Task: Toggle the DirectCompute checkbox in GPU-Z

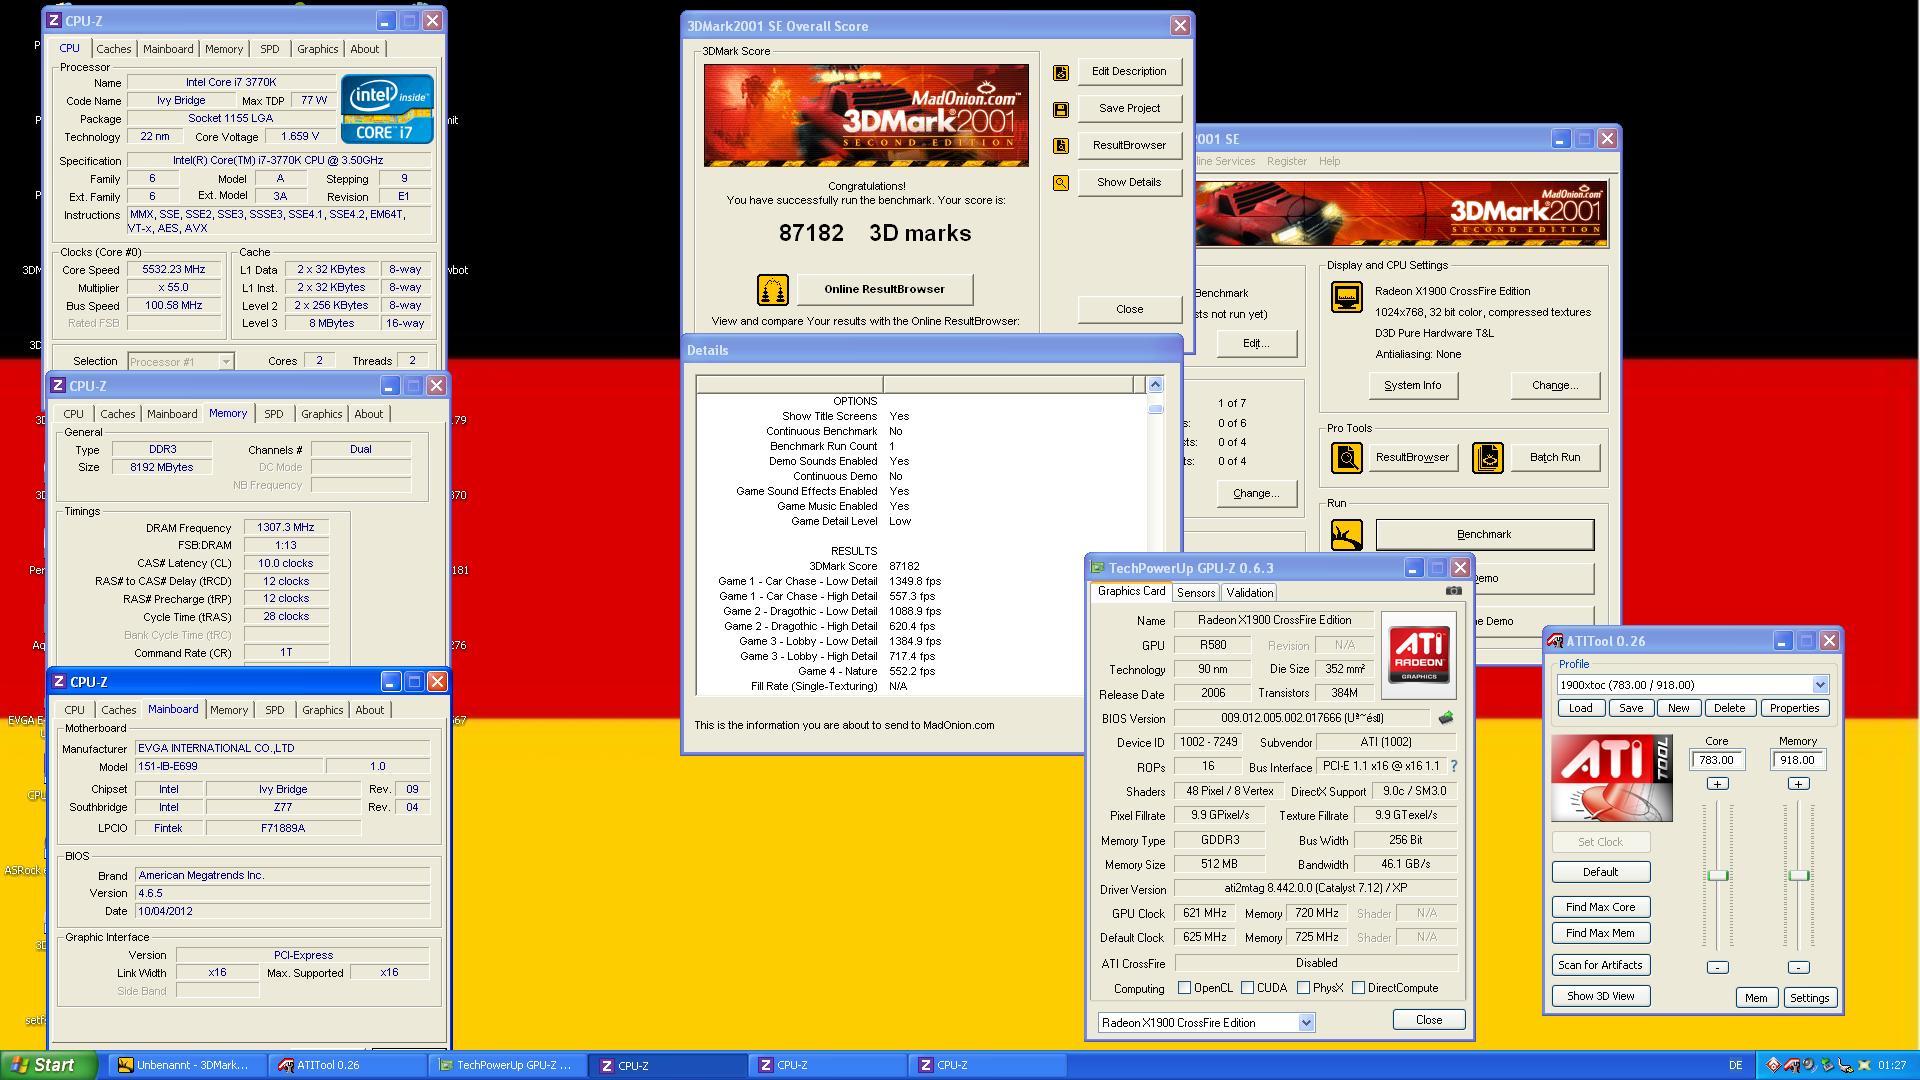Action: (x=1359, y=988)
